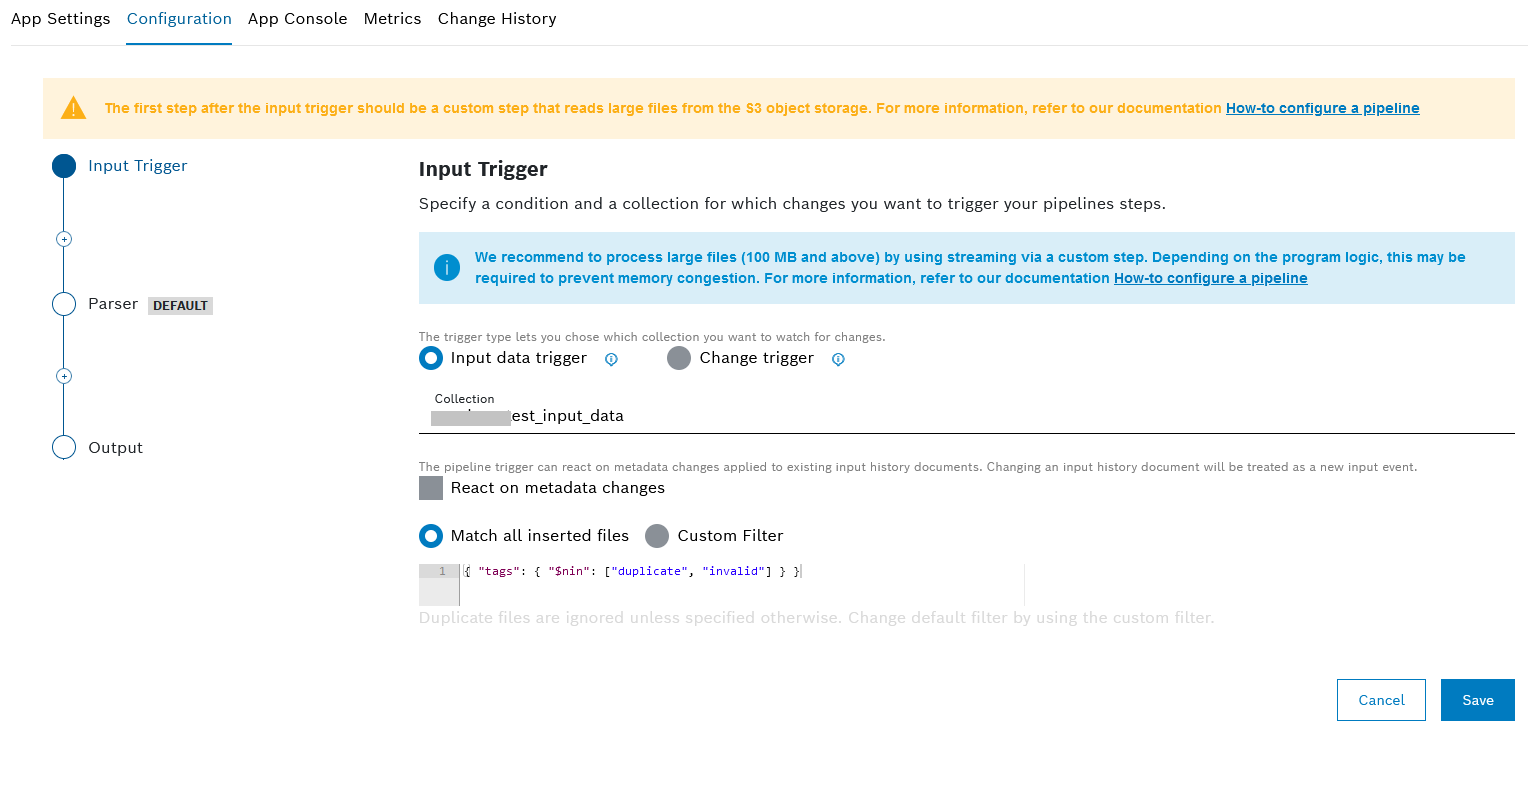Click info icon beside Change trigger
Screen dimensions: 1528x789
(x=838, y=359)
